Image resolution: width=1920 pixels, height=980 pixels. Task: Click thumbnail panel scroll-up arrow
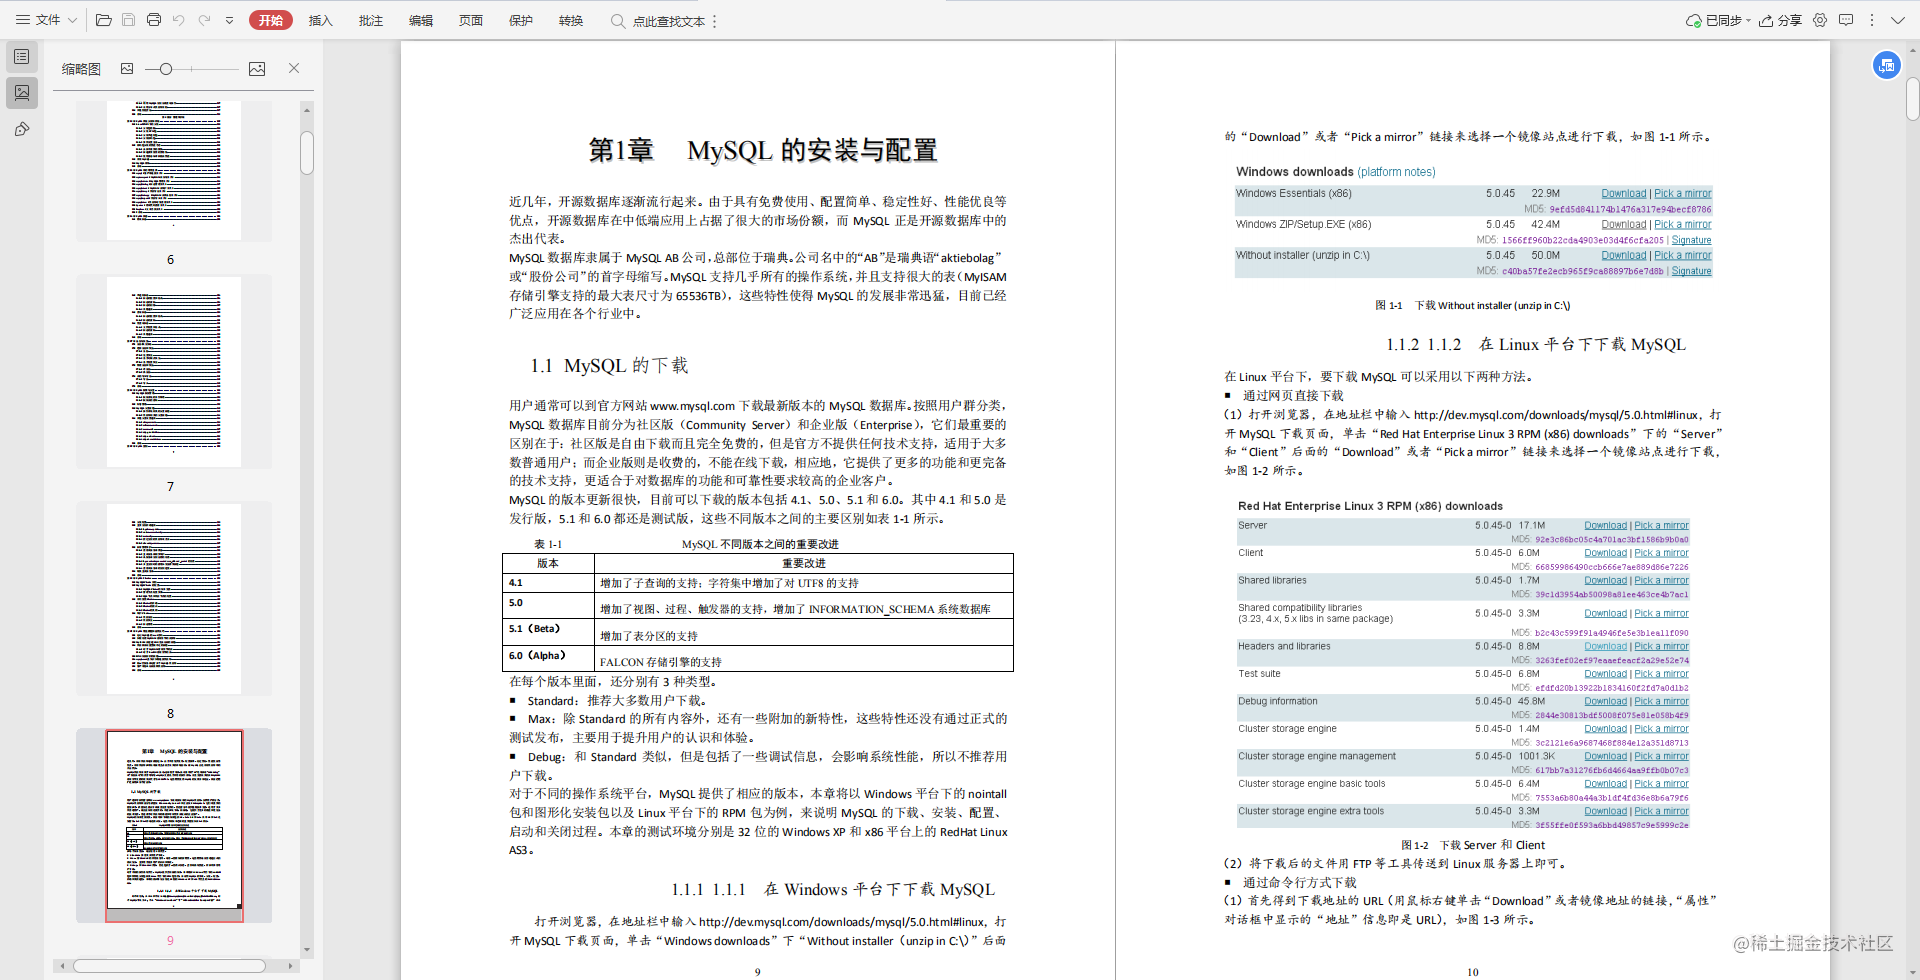307,108
